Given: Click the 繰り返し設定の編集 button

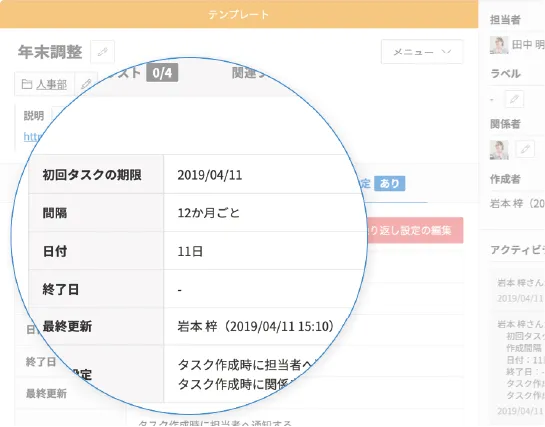Looking at the screenshot, I should (415, 230).
